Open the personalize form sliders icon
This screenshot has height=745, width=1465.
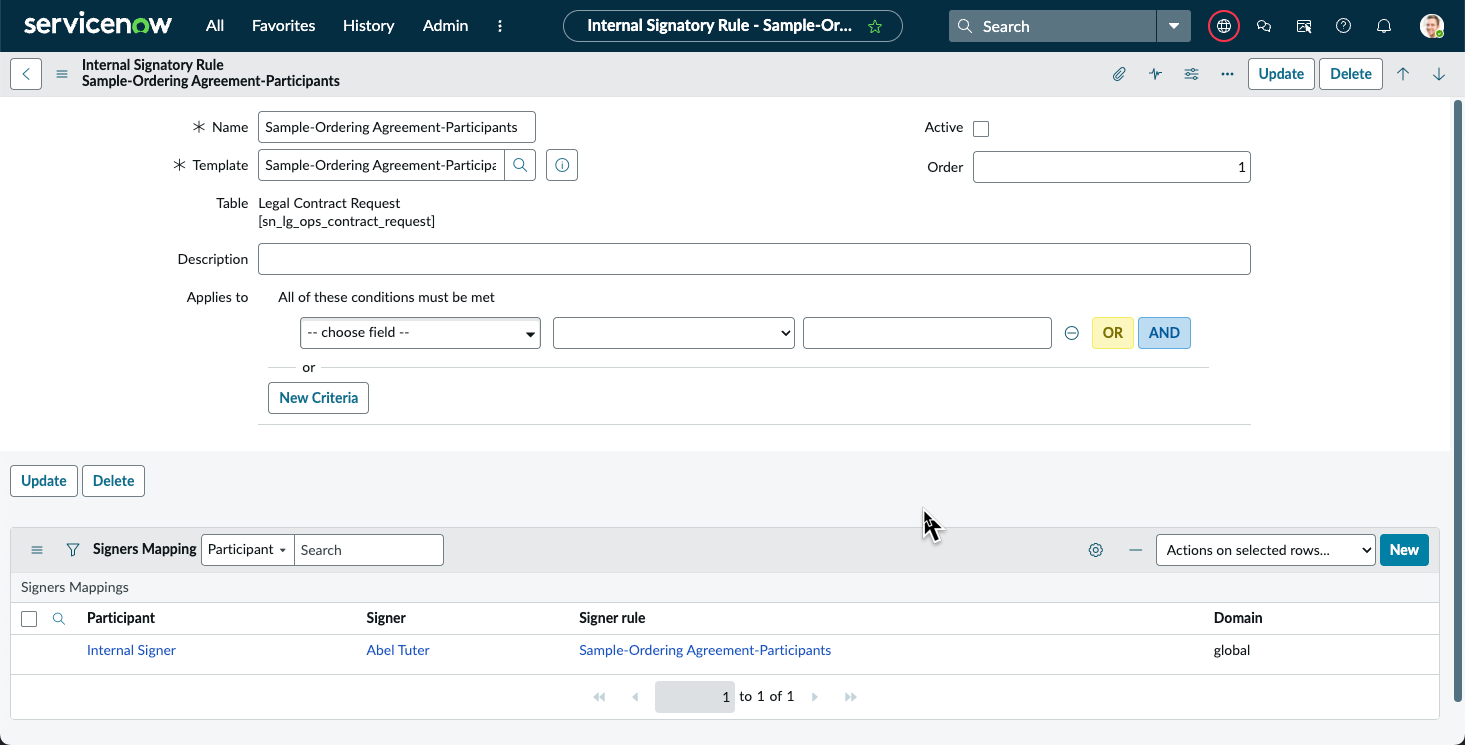(x=1191, y=74)
